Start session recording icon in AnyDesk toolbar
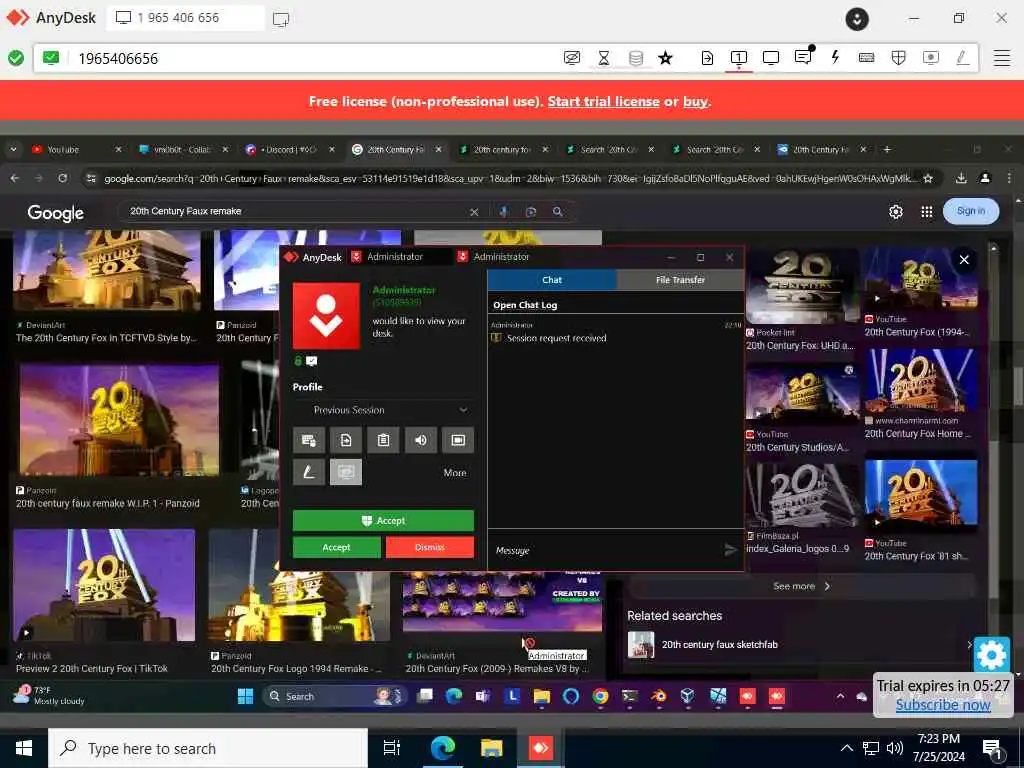 click(931, 58)
